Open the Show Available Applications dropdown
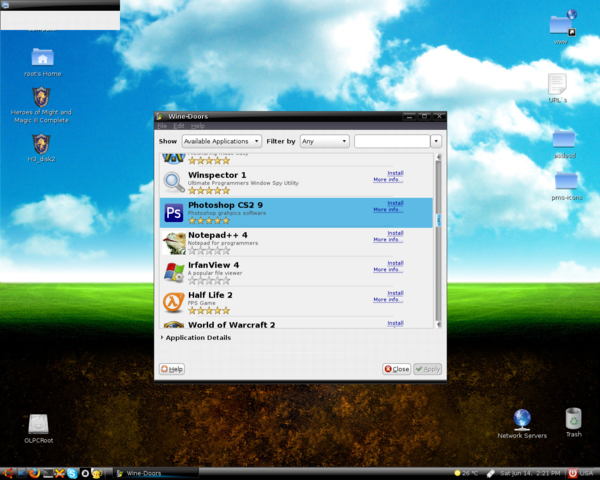600x480 pixels. coord(222,141)
